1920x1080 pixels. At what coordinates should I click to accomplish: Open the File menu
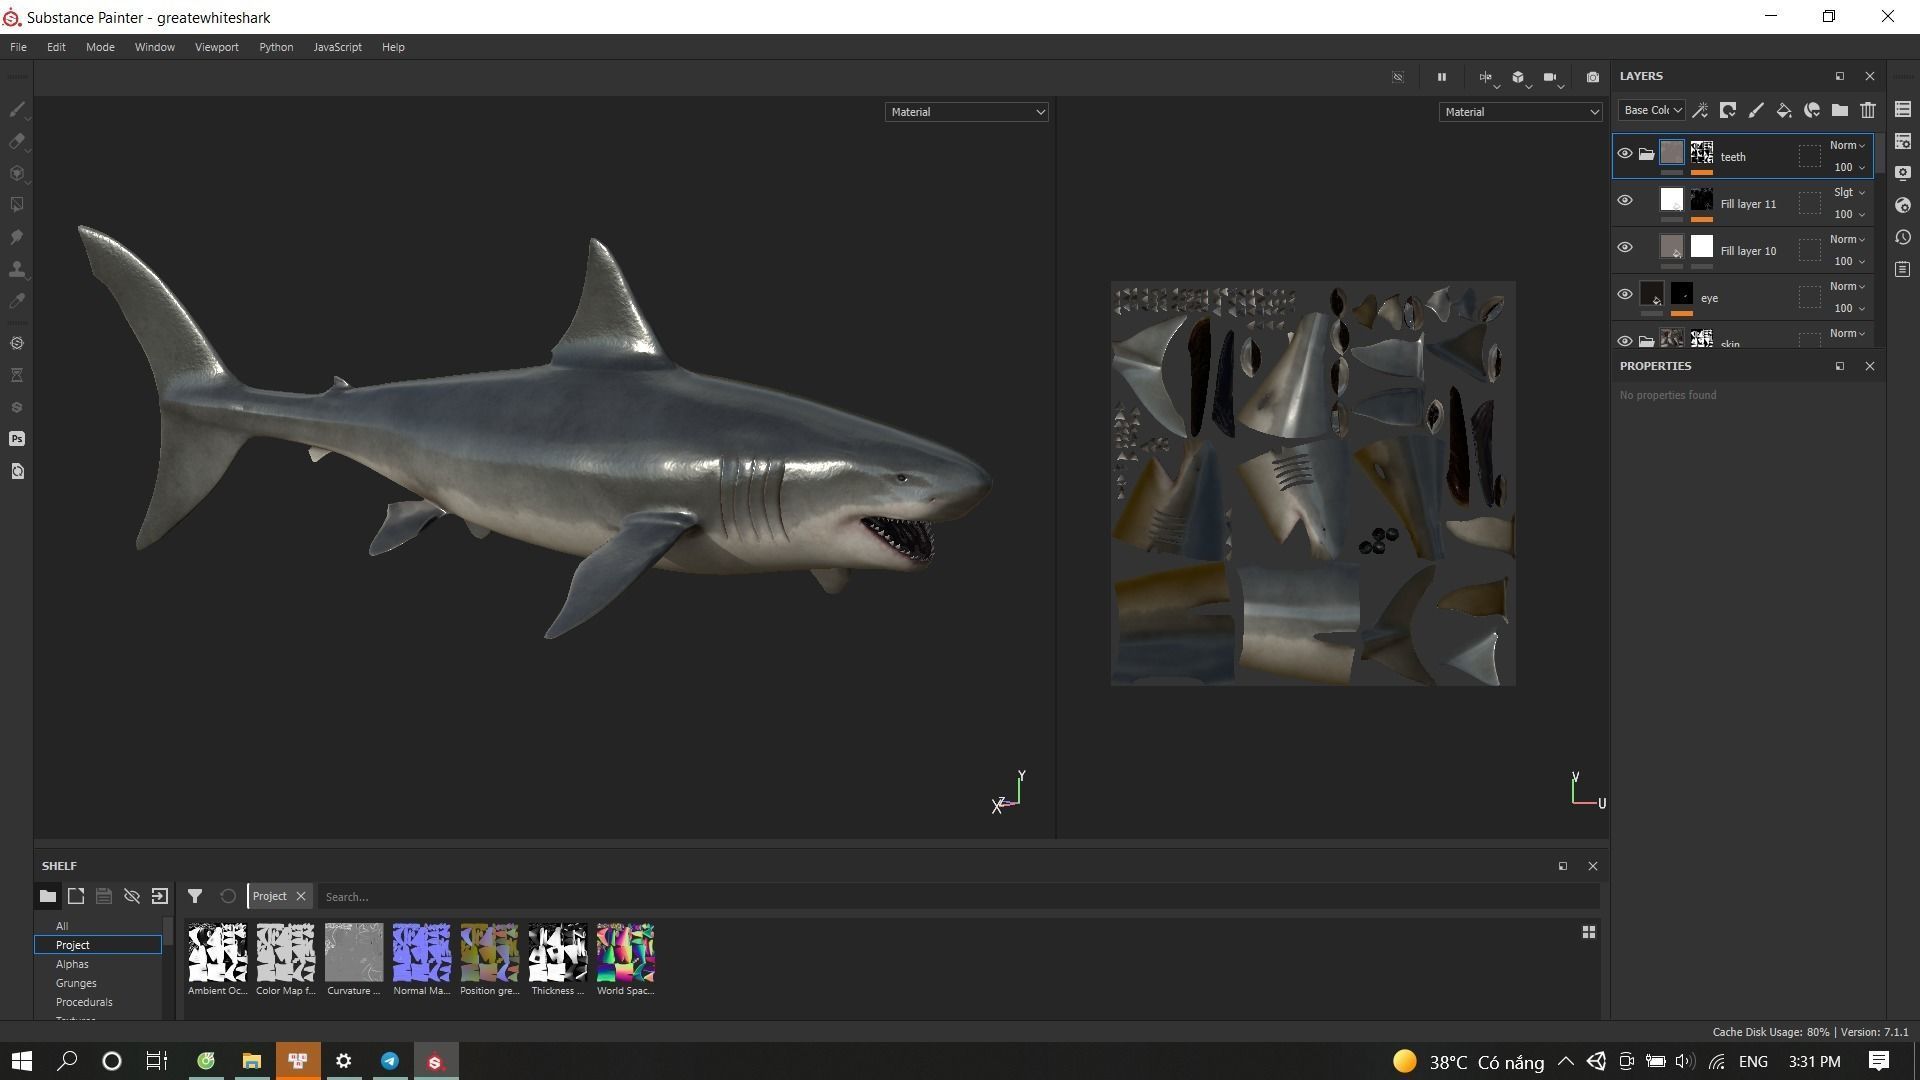pos(18,47)
